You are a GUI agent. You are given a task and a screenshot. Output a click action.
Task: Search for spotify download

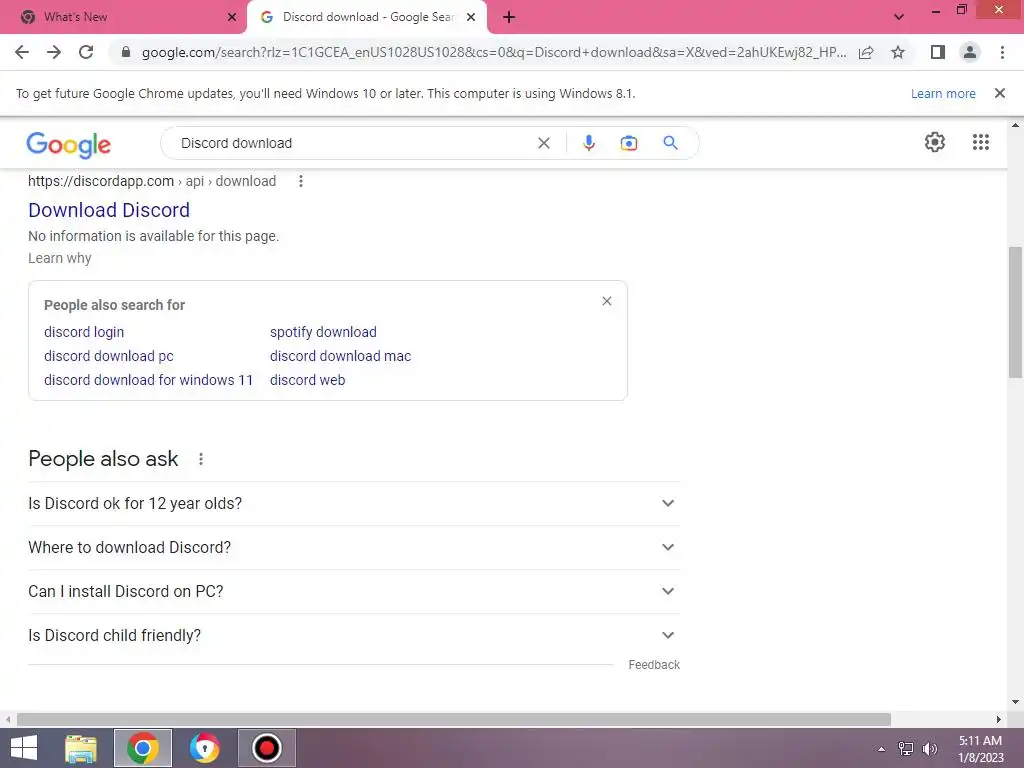pos(323,332)
